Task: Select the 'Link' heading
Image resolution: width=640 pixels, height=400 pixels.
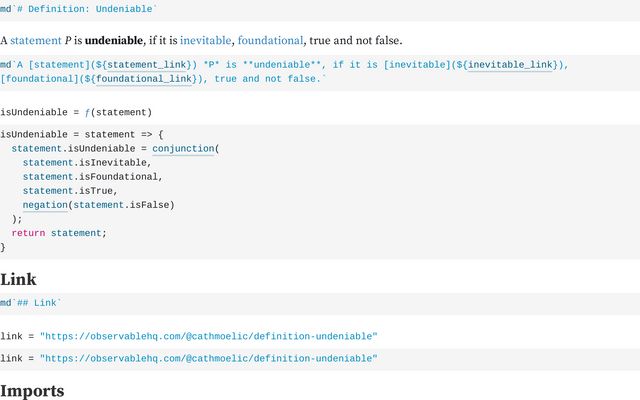Action: click(18, 280)
